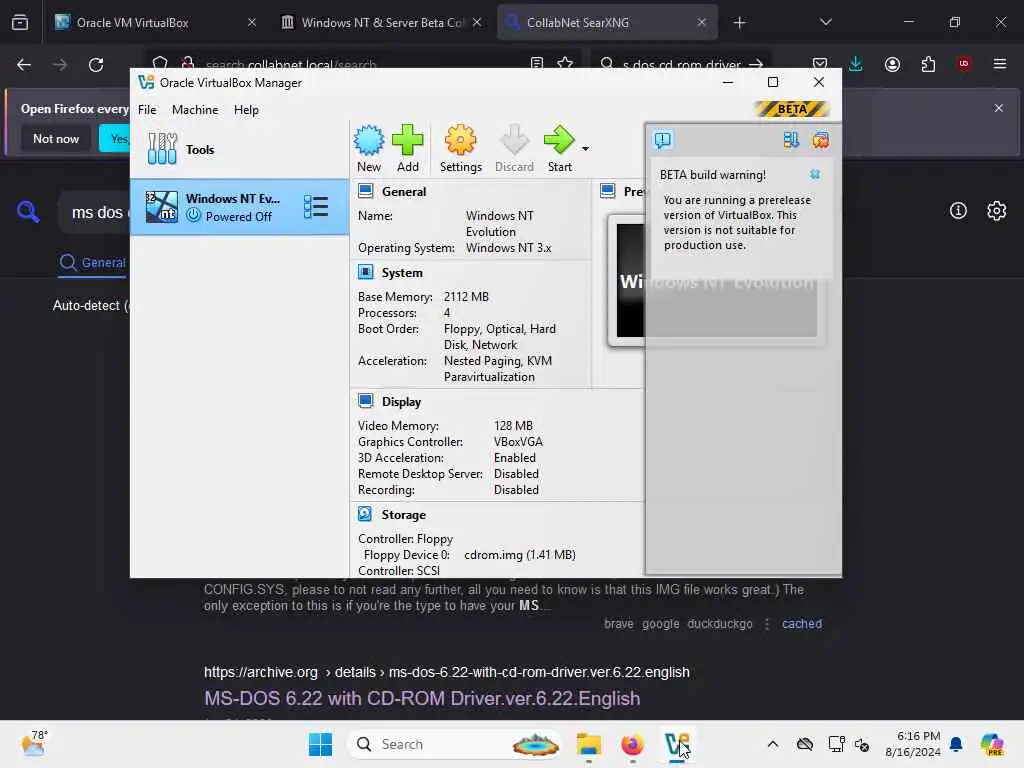Screen dimensions: 1024x768
Task: Select the Windows NT Evolution VM entry
Action: pos(239,207)
